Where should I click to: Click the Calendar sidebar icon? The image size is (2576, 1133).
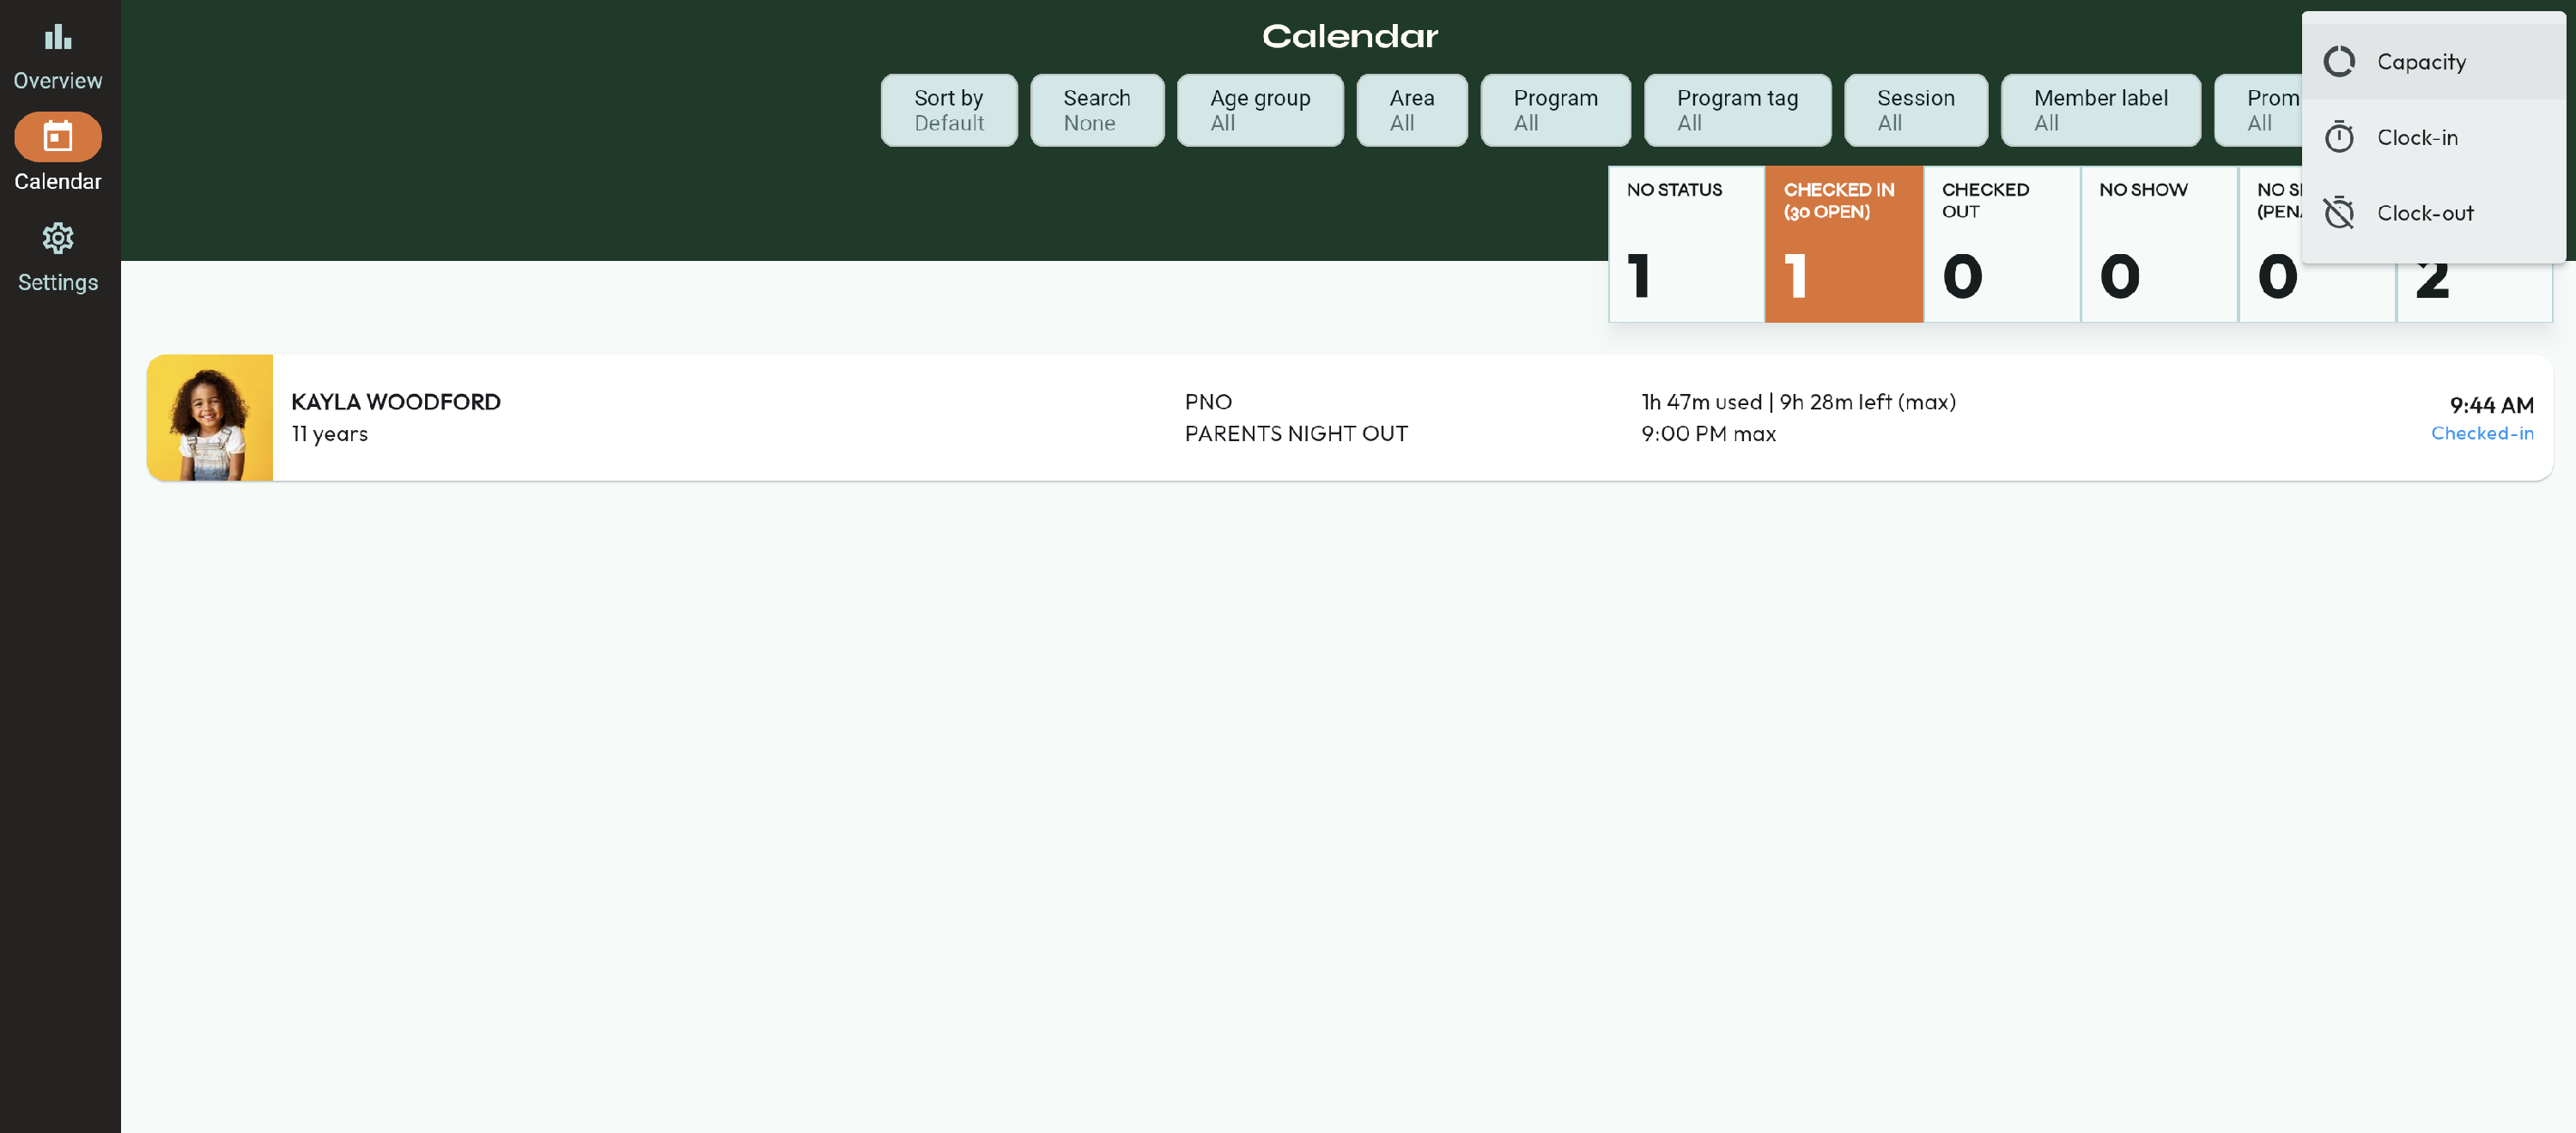tap(57, 137)
